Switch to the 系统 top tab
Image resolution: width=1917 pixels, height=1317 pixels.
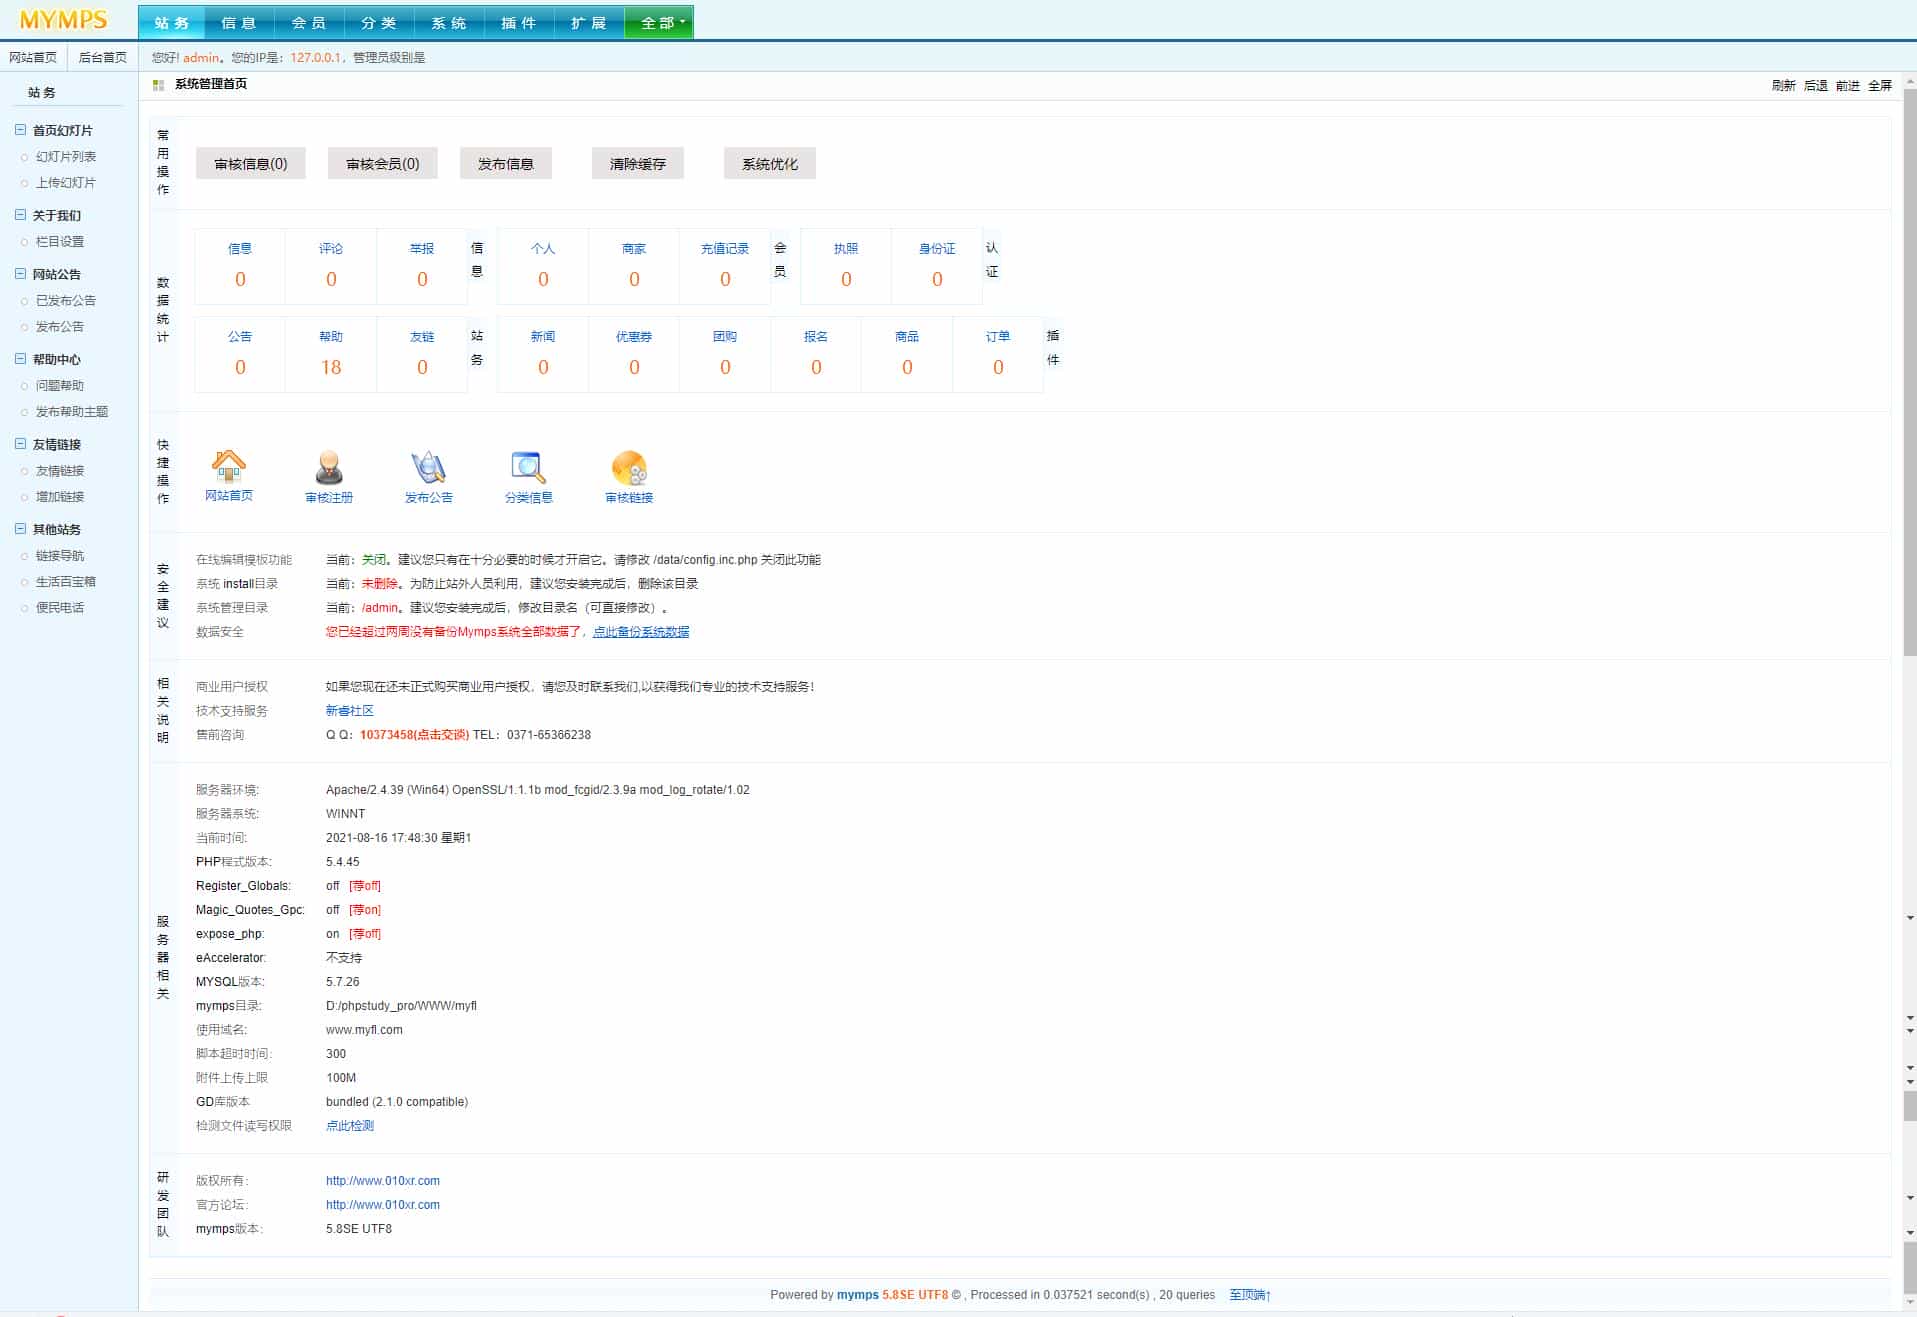click(x=449, y=22)
